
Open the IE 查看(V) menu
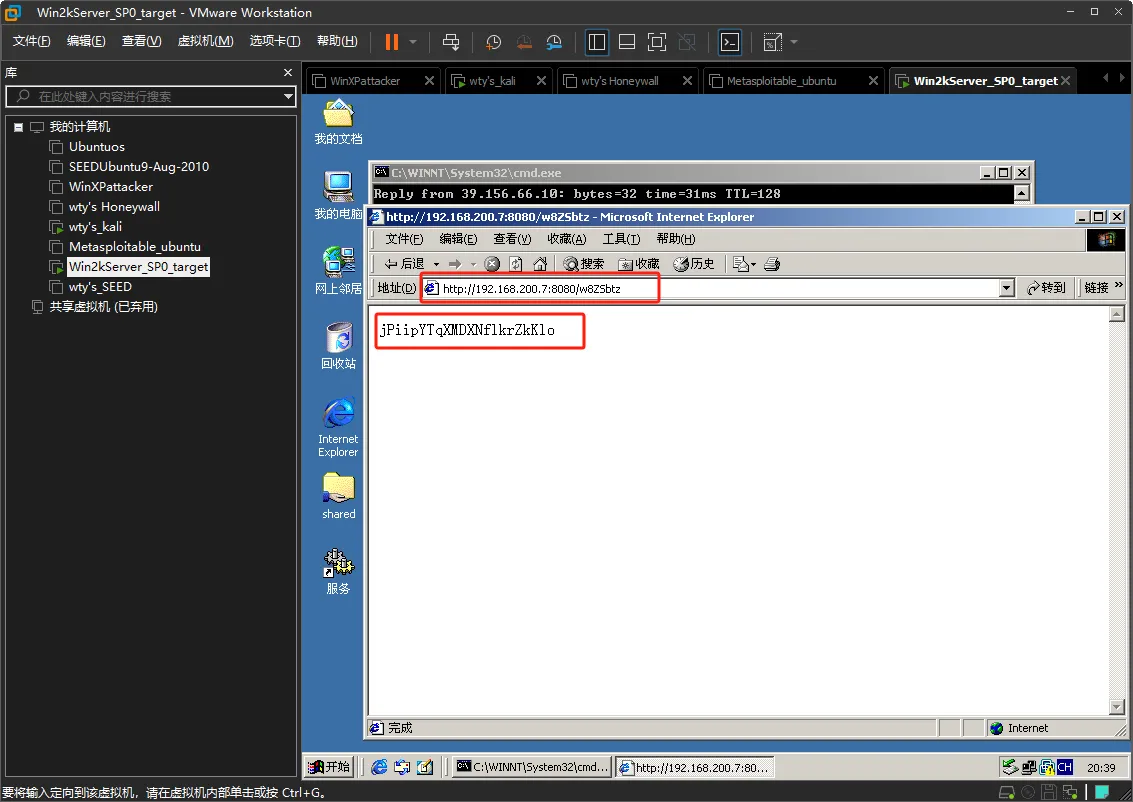click(x=512, y=238)
